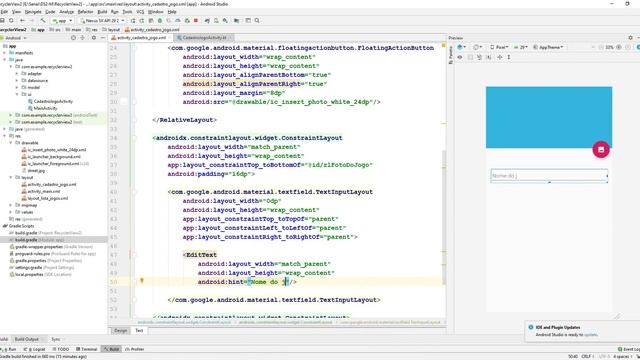
Task: Open the Pixel device dropdown in Preview
Action: 499,47
